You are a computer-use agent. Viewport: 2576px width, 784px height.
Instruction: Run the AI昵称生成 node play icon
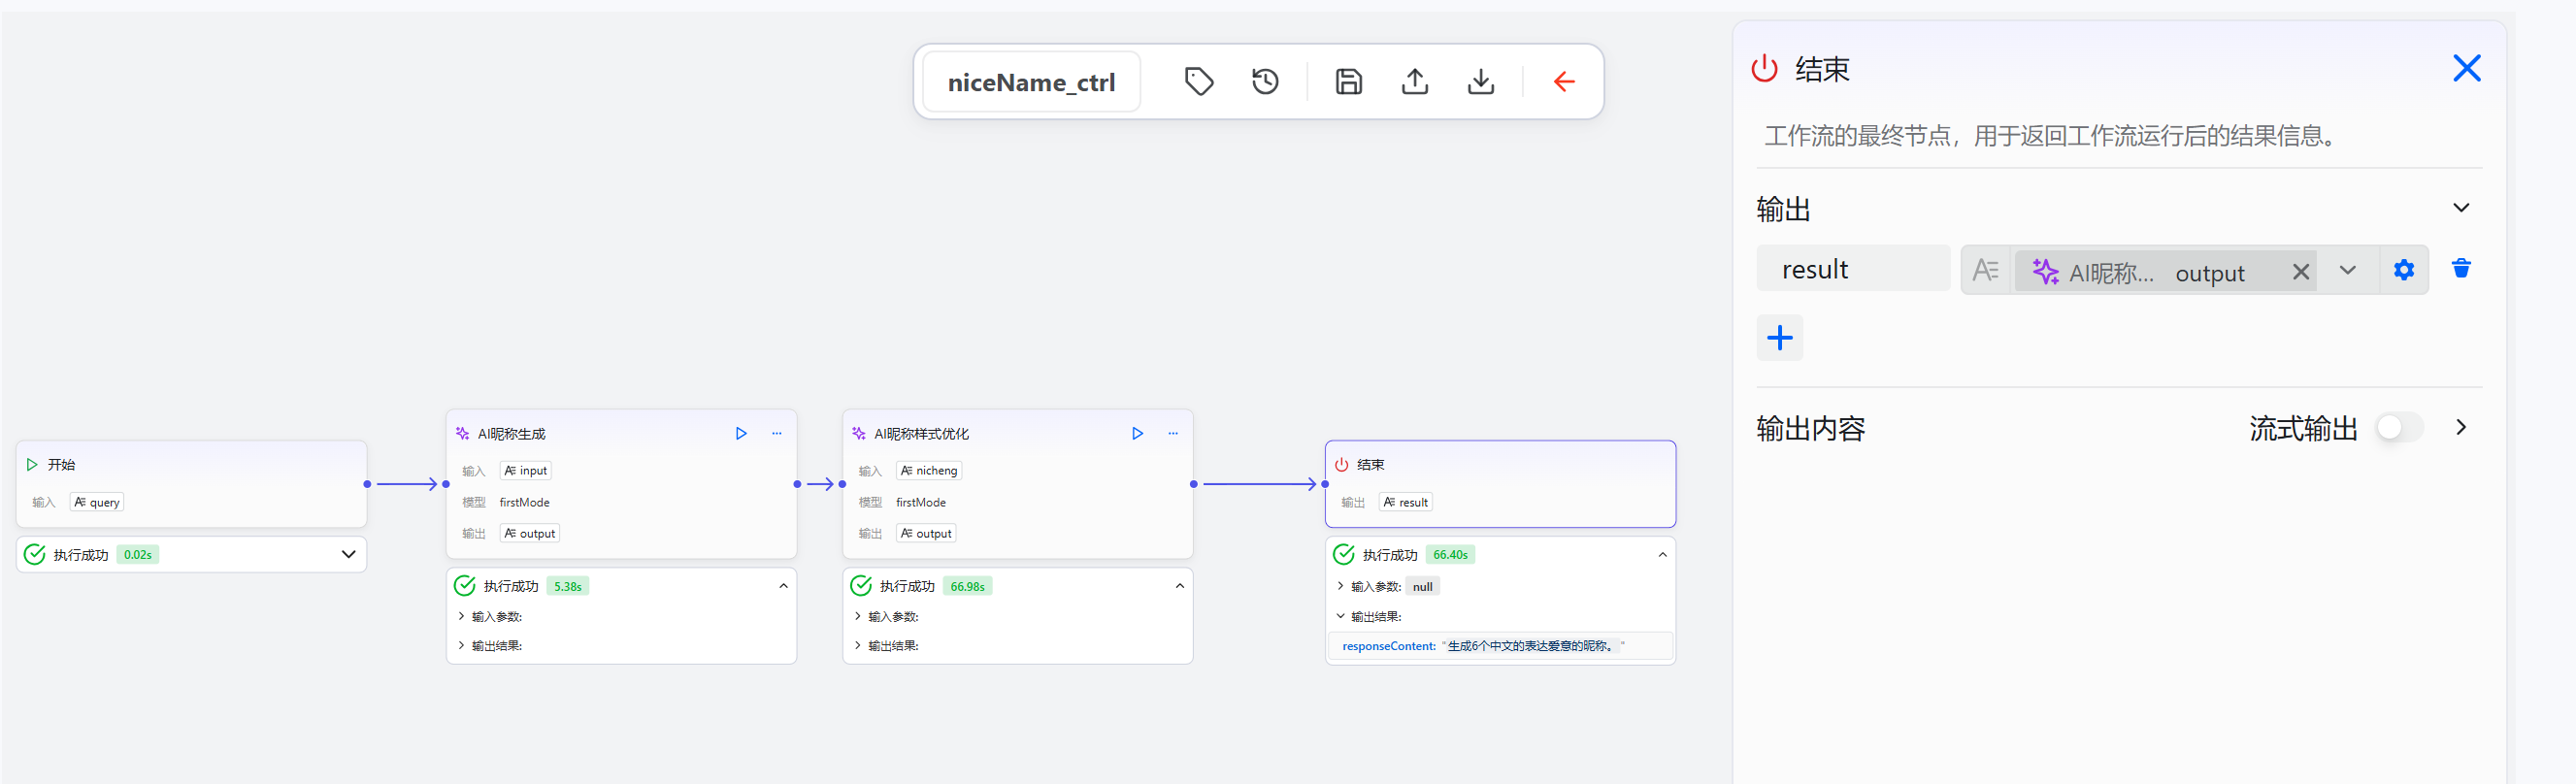pyautogui.click(x=741, y=433)
